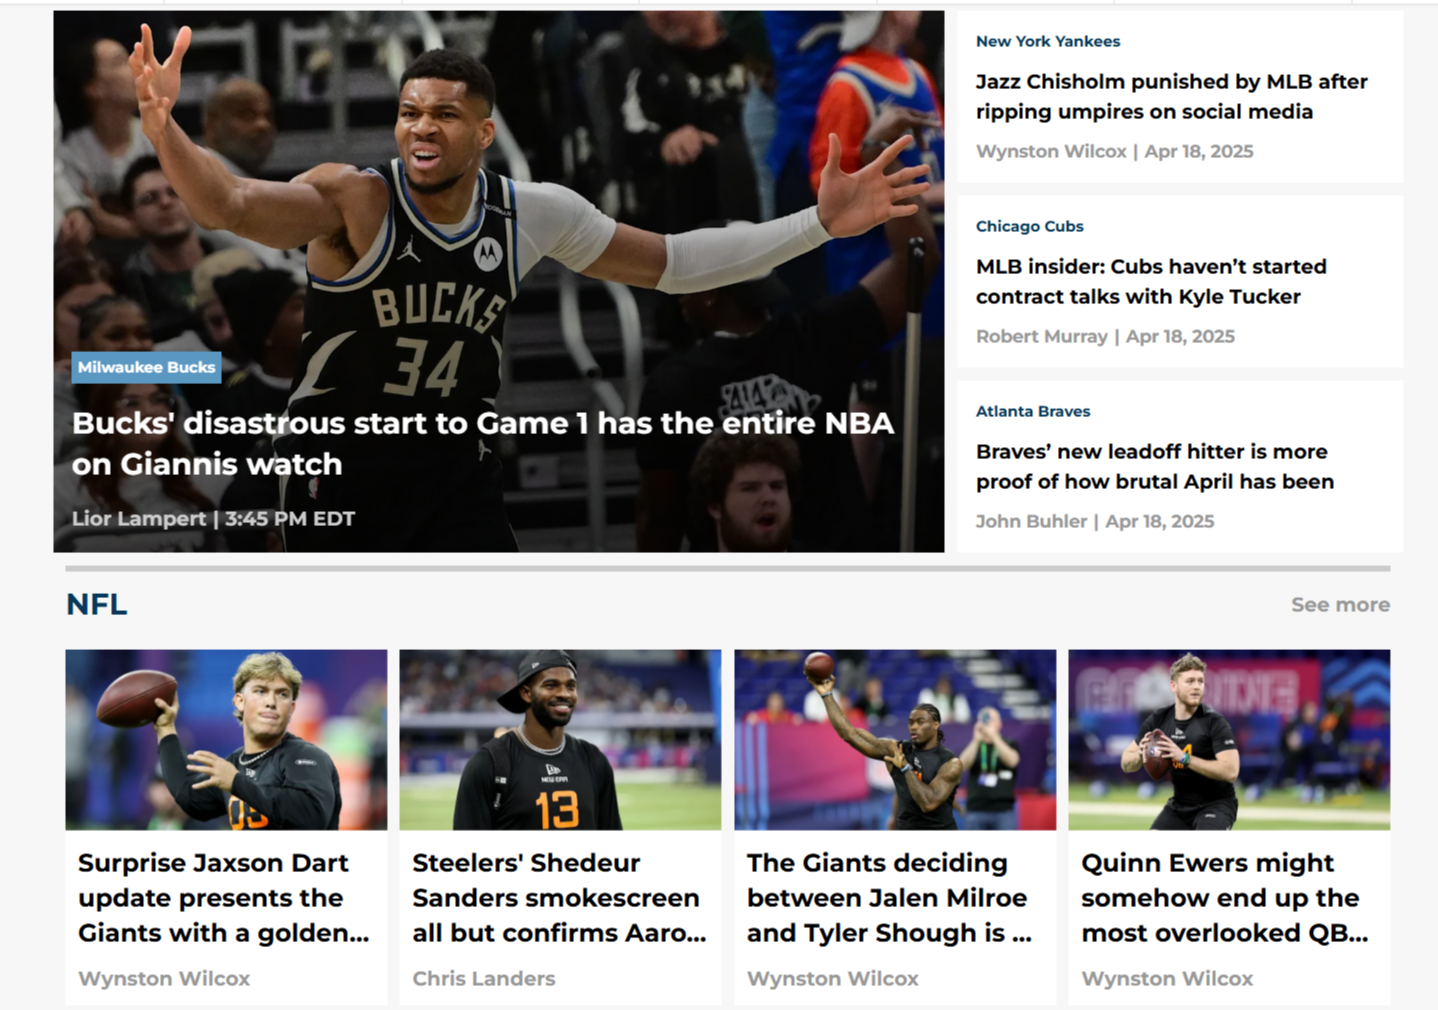1438x1010 pixels.
Task: Click the Quinn Ewers combine thumbnail
Action: tap(1229, 740)
